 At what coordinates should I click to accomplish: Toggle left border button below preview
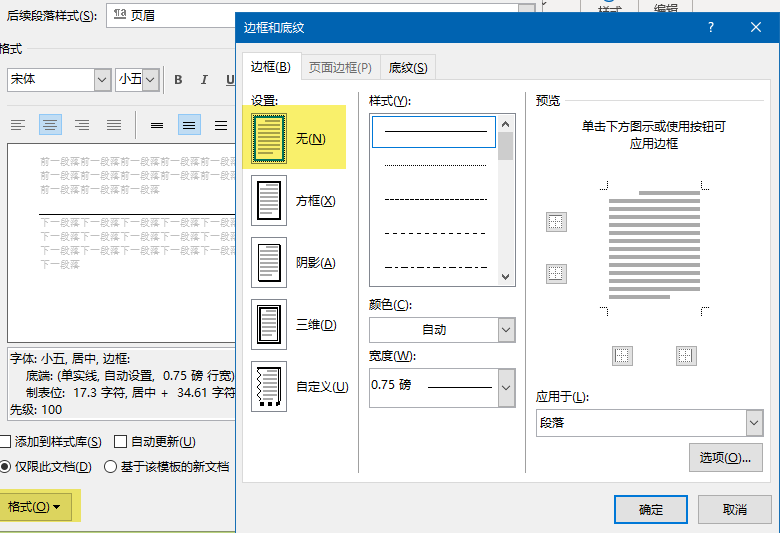click(x=622, y=356)
